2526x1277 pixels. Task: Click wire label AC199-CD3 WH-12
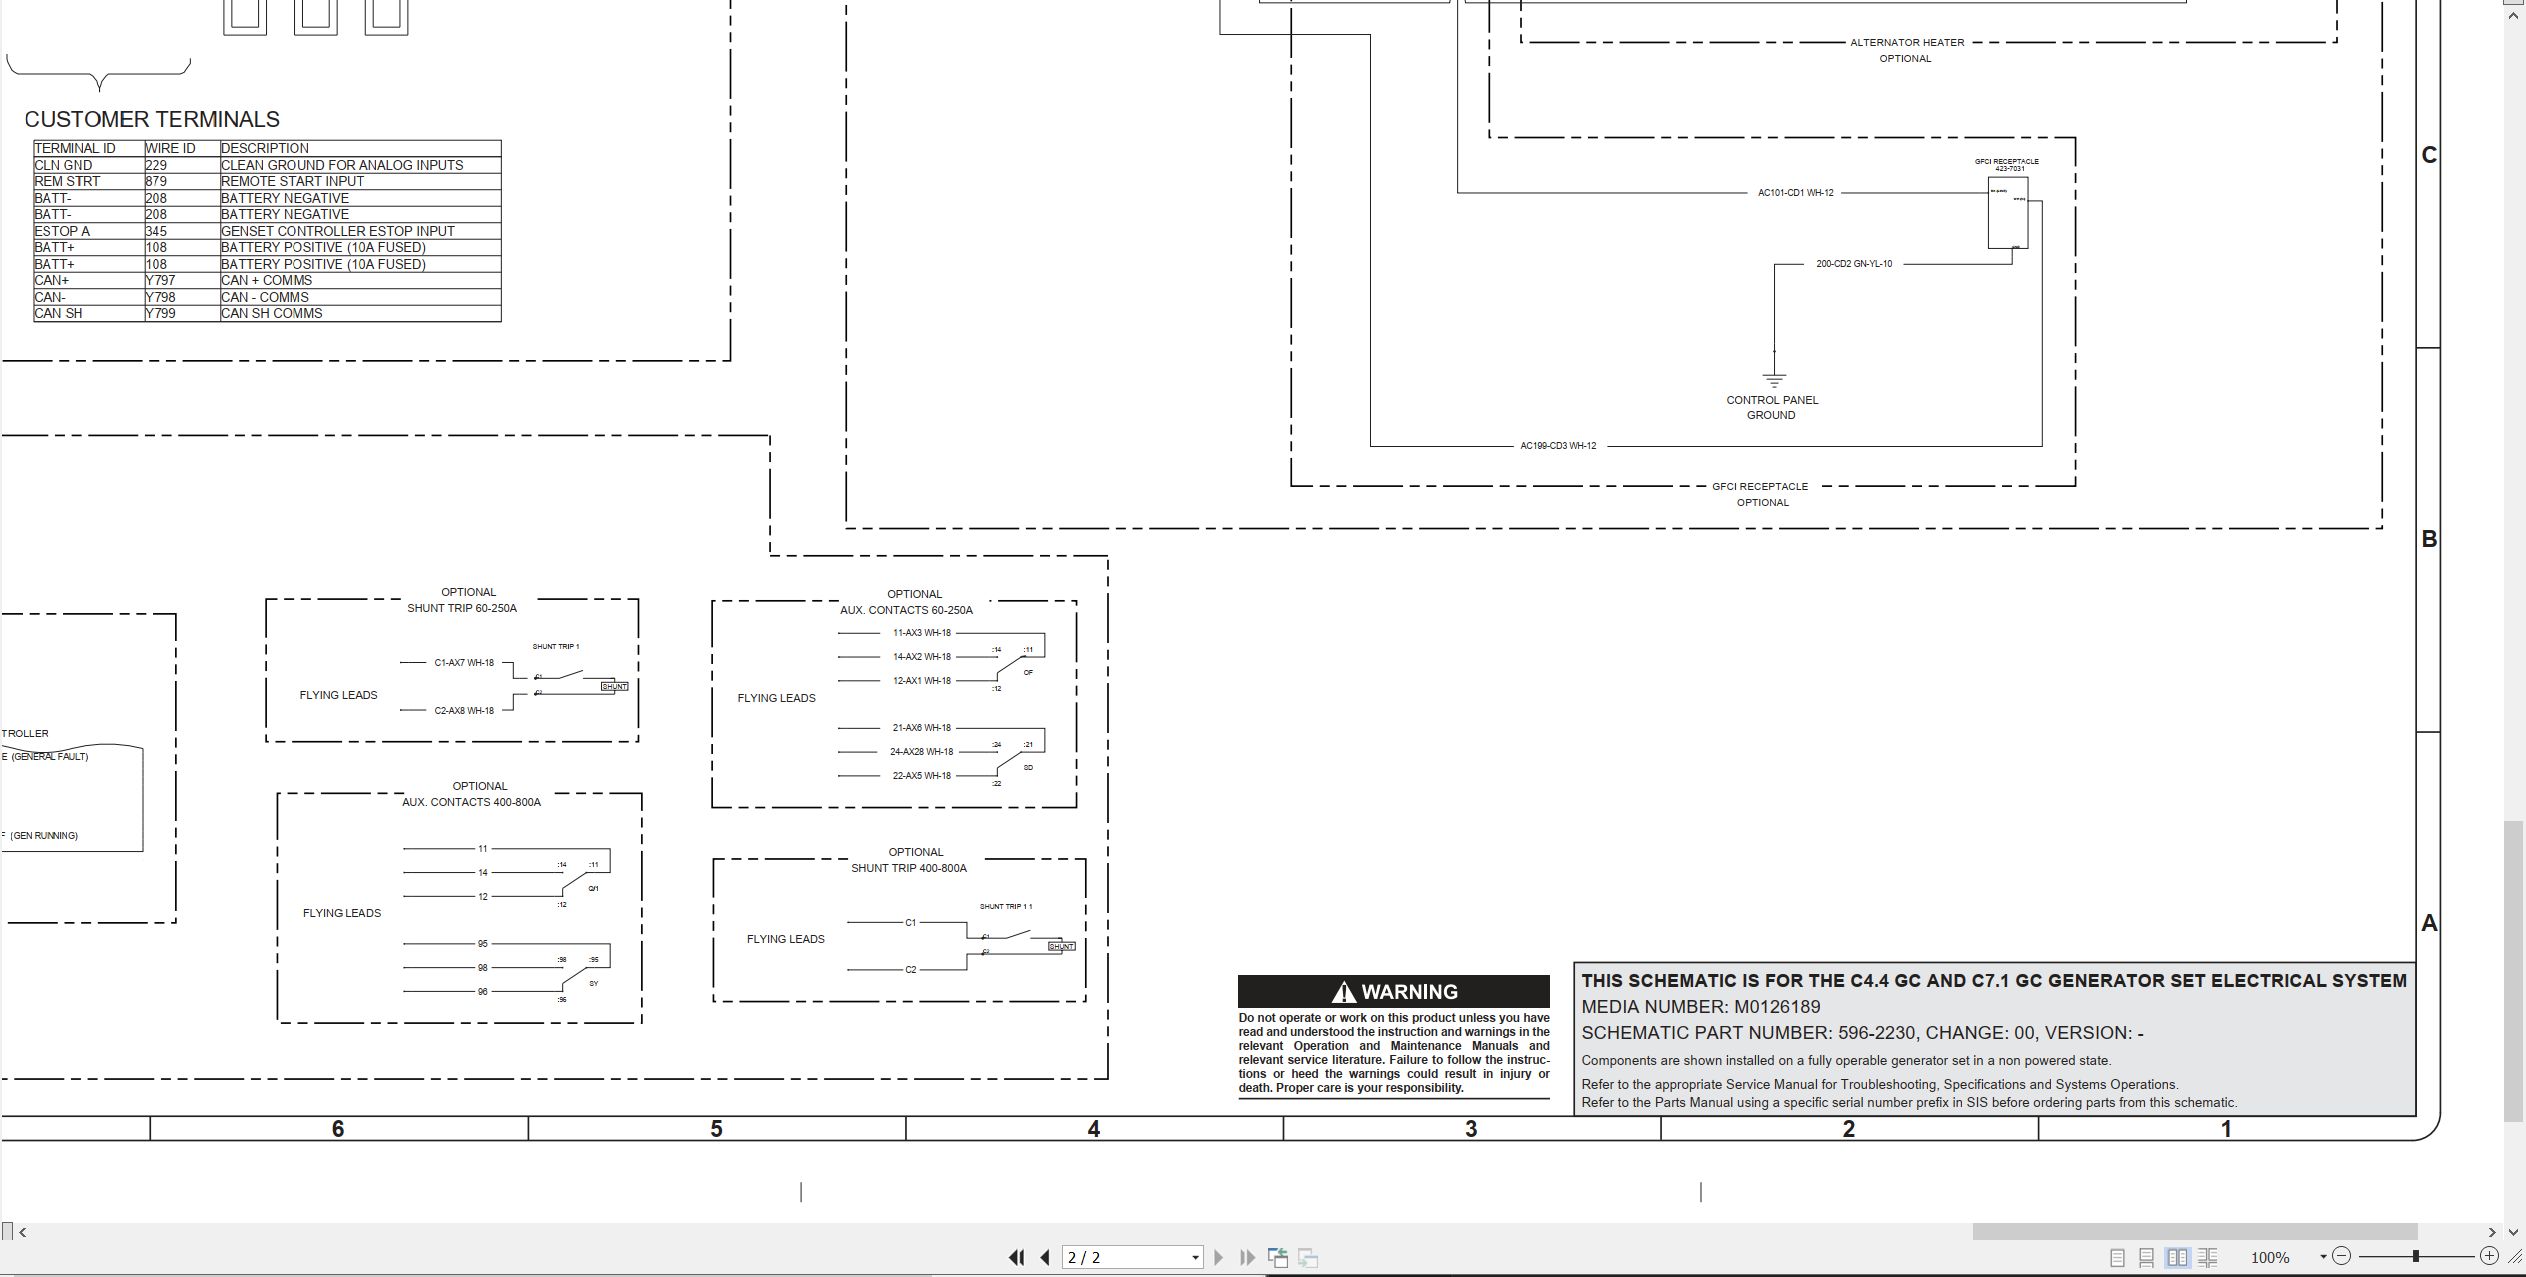(x=1558, y=446)
